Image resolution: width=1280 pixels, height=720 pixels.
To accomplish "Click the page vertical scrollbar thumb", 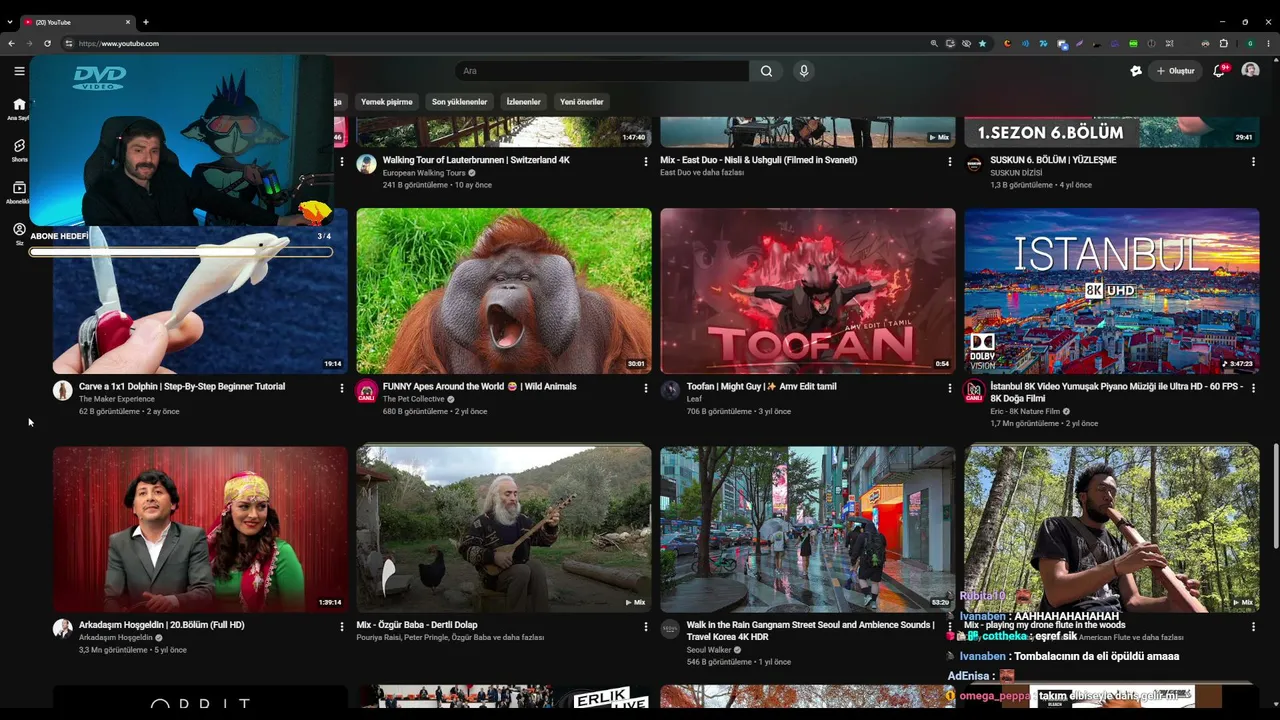I will tap(1275, 497).
